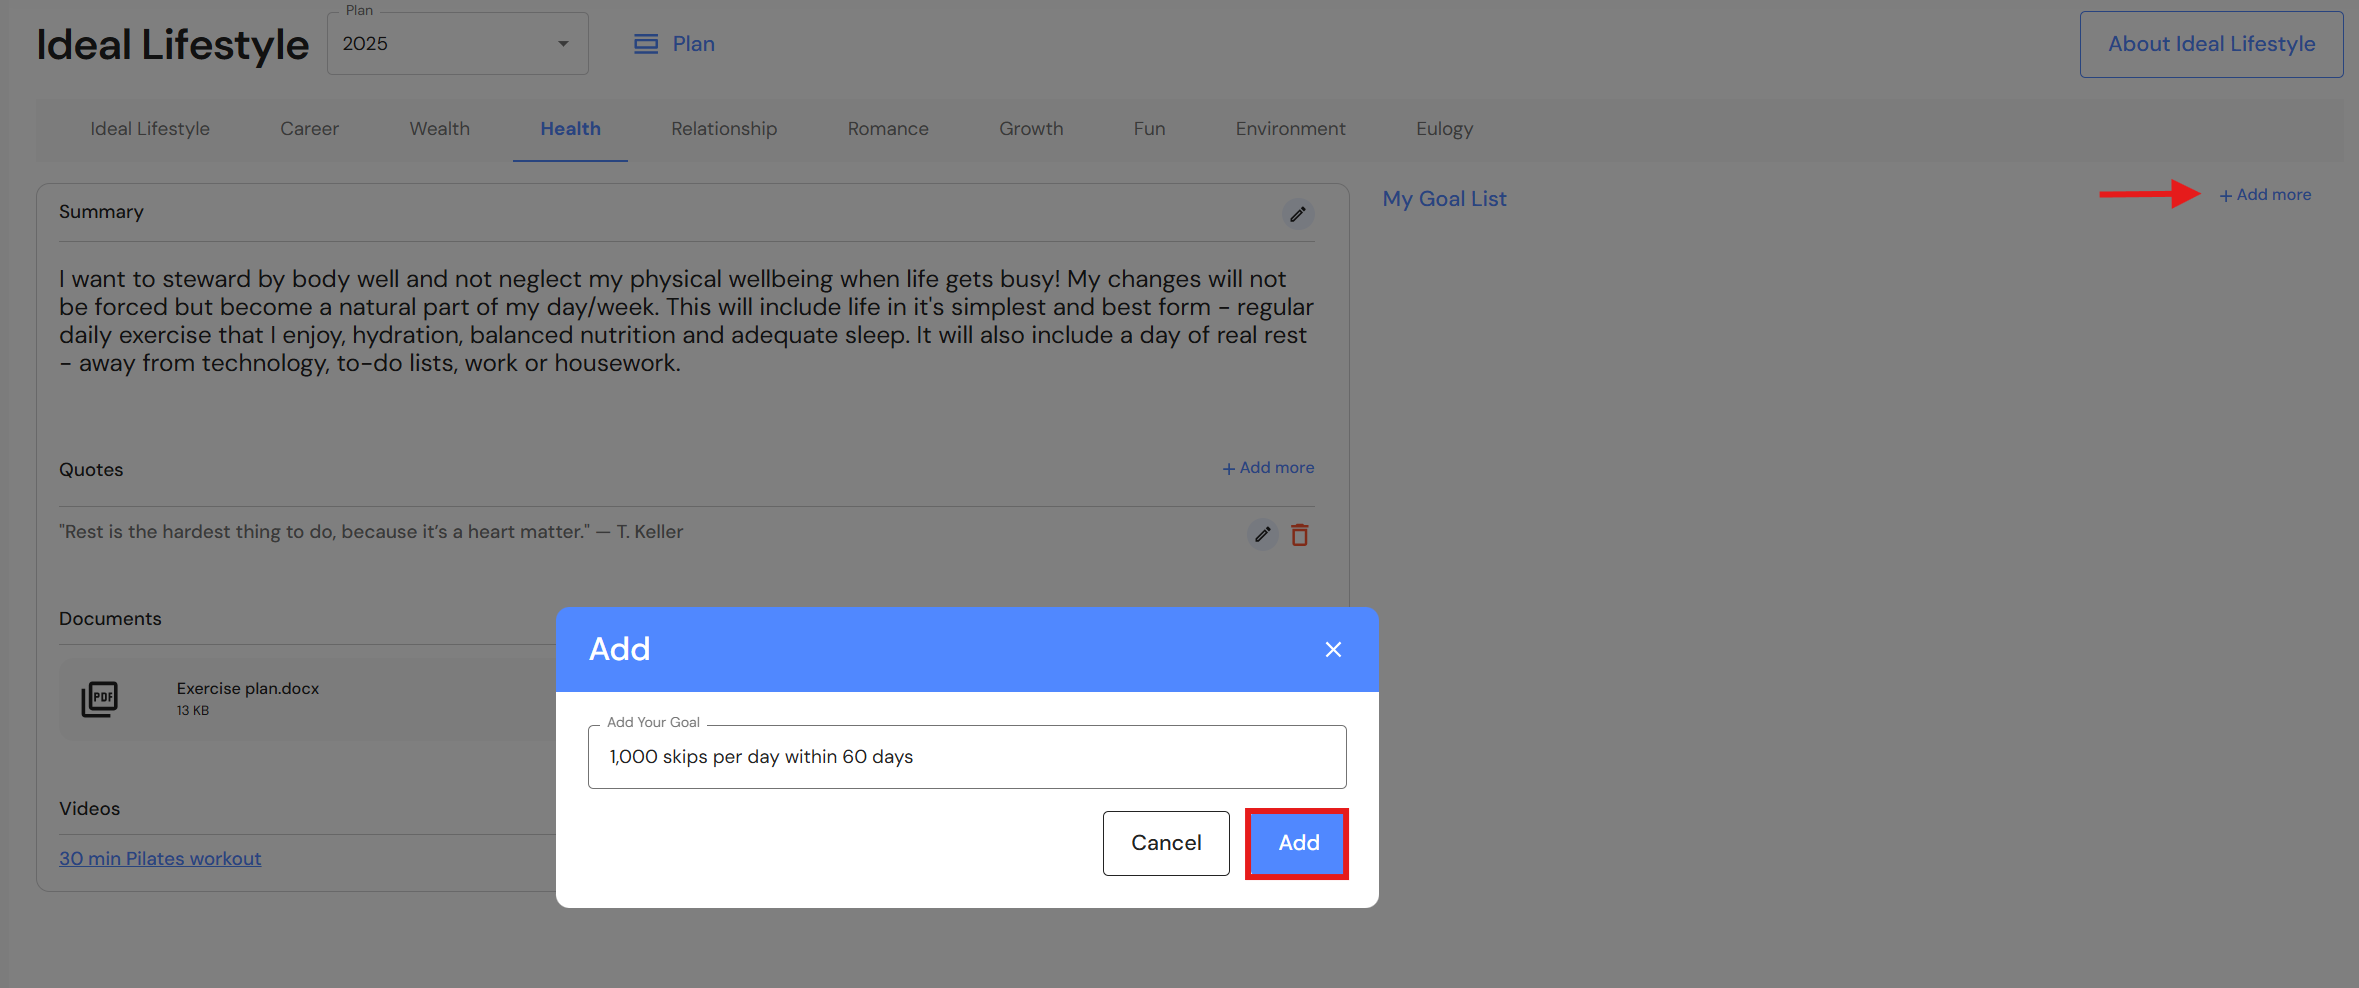
Task: Click the Add Your Goal input field
Action: [x=966, y=757]
